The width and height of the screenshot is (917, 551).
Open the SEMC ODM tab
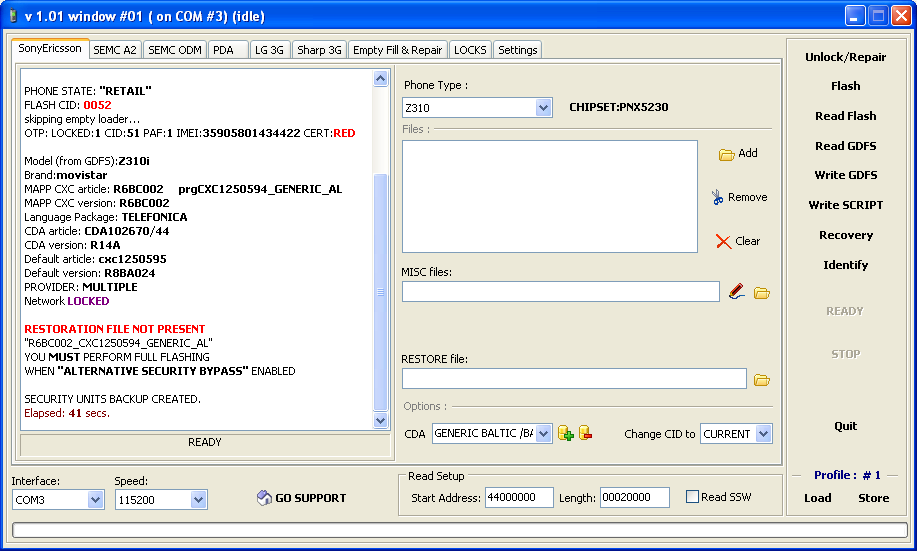pos(175,50)
